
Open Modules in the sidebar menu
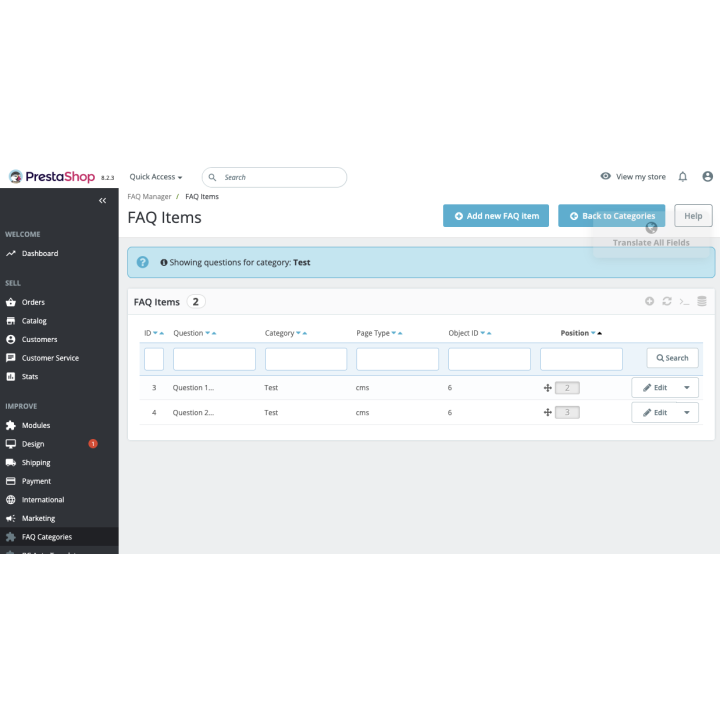(36, 425)
